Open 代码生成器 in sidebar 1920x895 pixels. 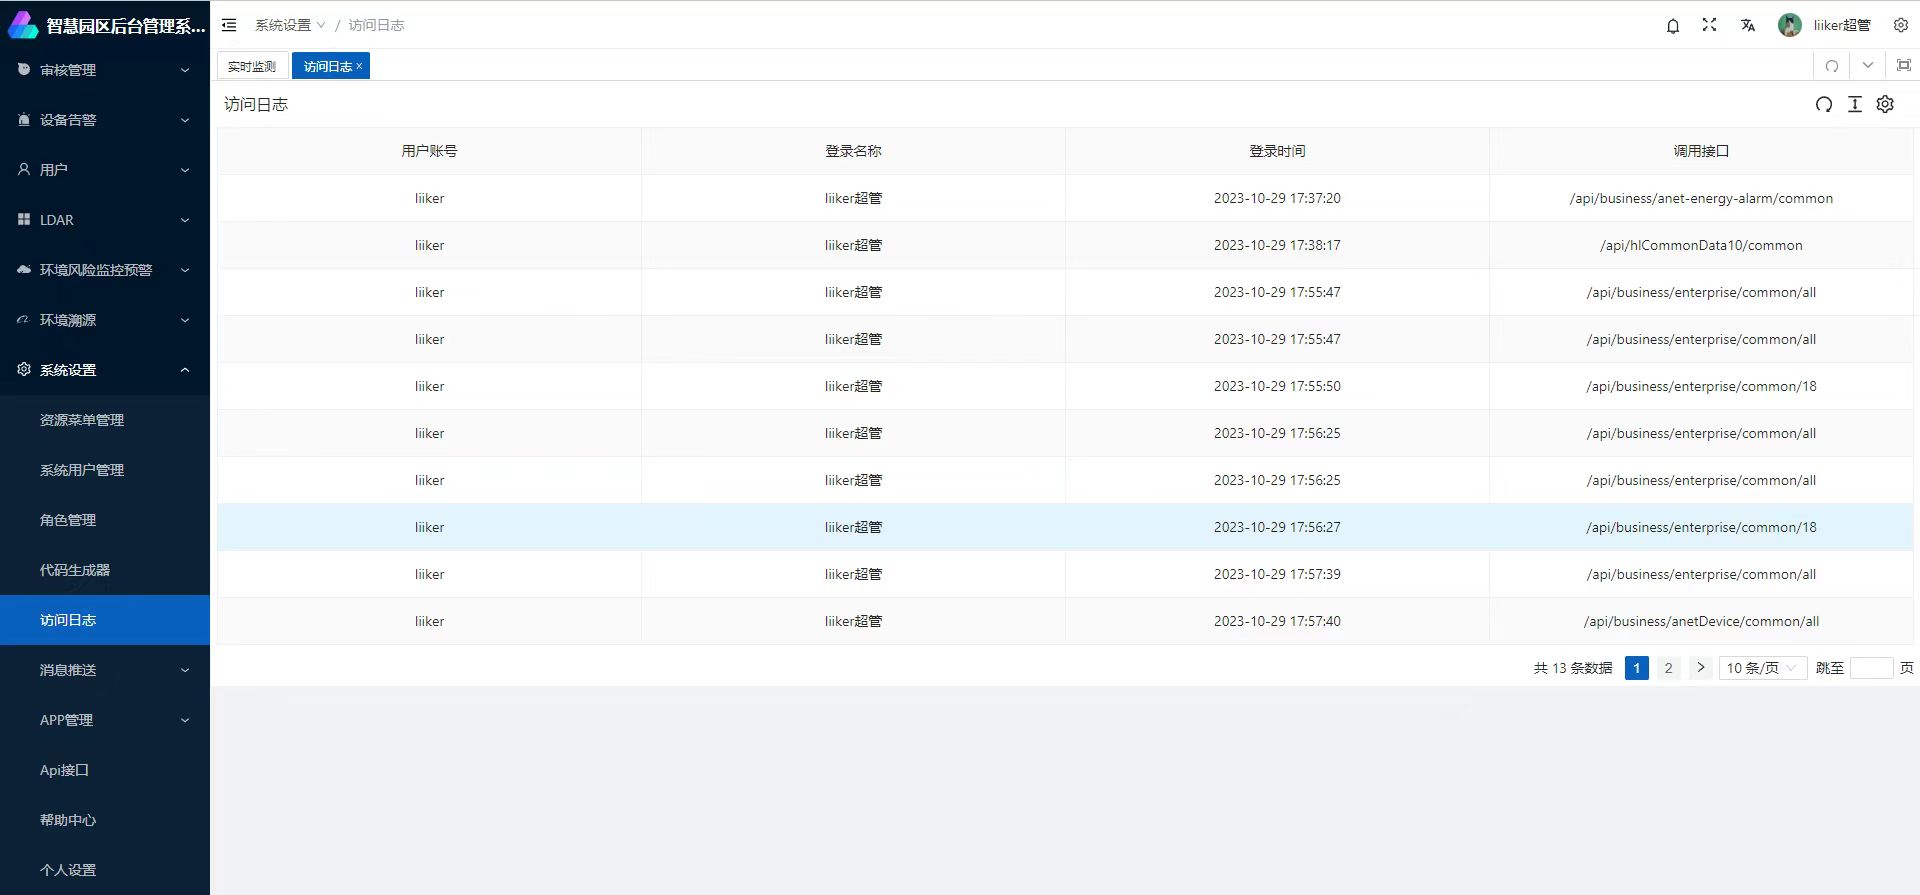tap(105, 570)
